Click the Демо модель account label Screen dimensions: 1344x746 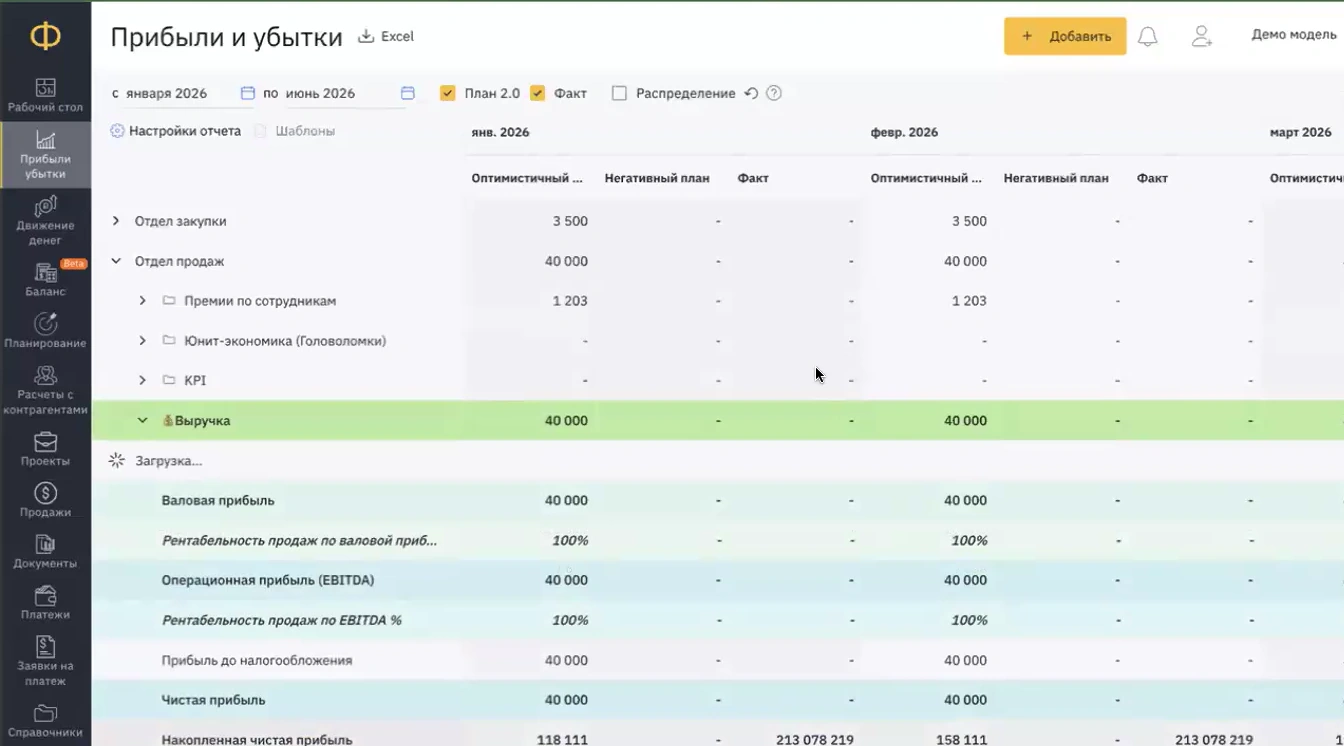tap(1294, 35)
